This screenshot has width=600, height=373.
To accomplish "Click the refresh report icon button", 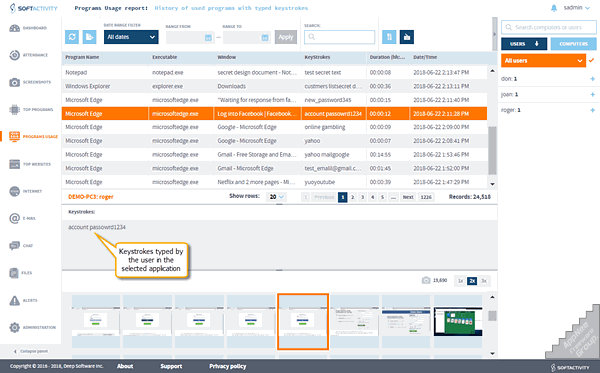I will click(72, 37).
